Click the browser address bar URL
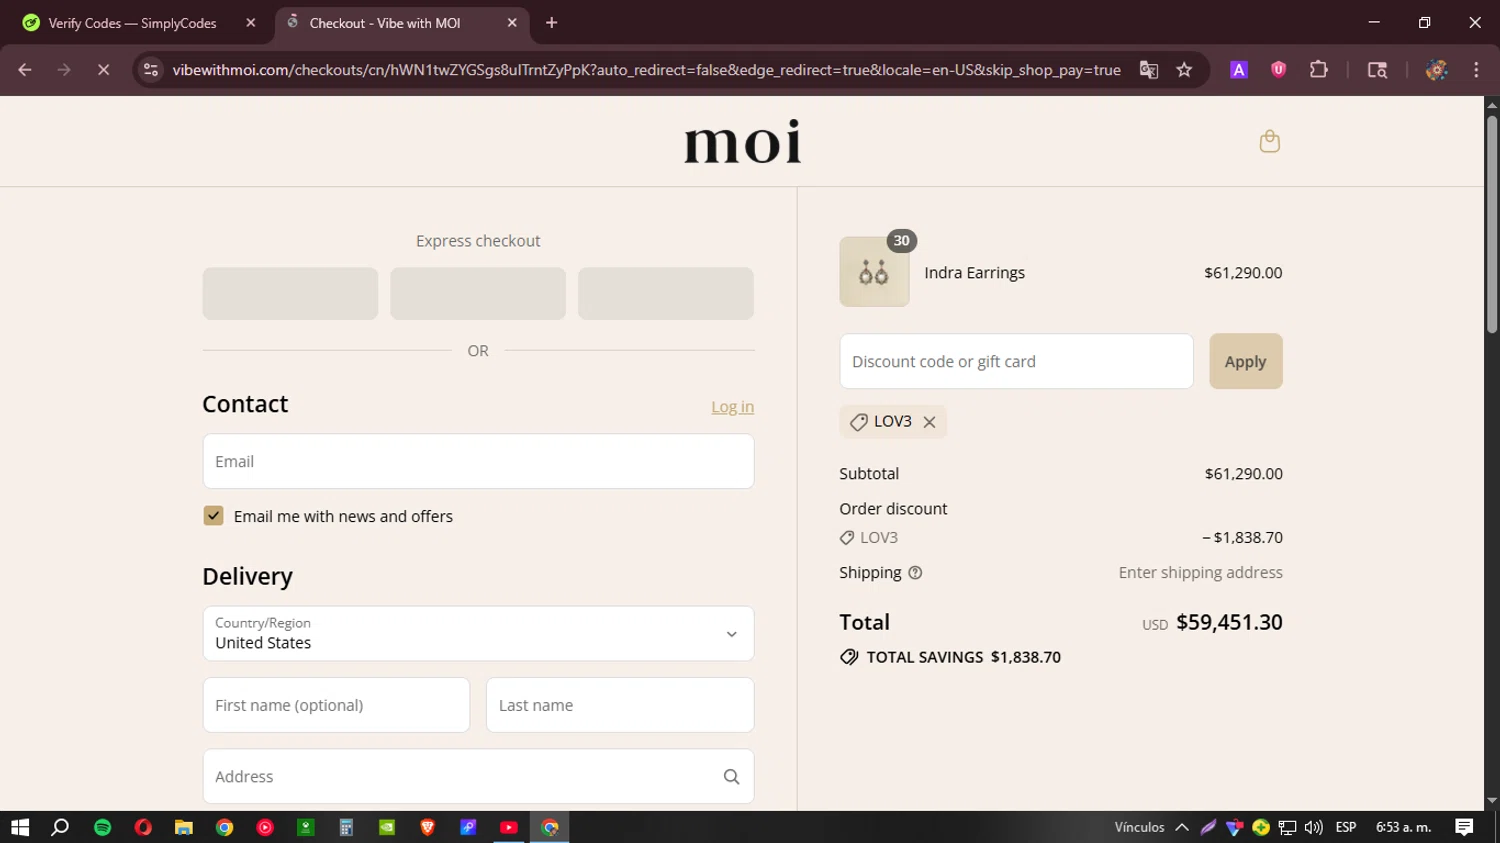This screenshot has height=843, width=1500. 646,70
